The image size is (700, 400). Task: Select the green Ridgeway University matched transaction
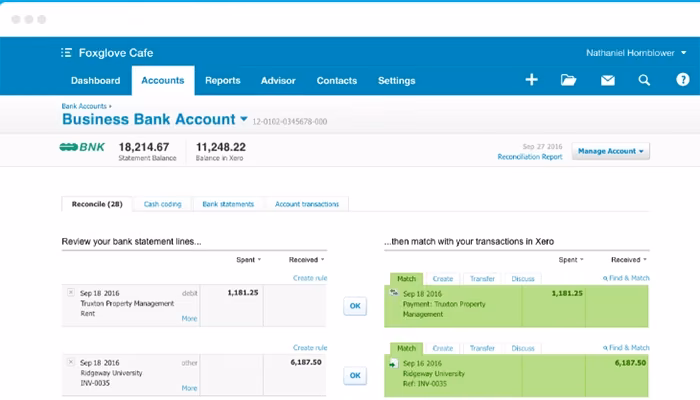[x=516, y=376]
